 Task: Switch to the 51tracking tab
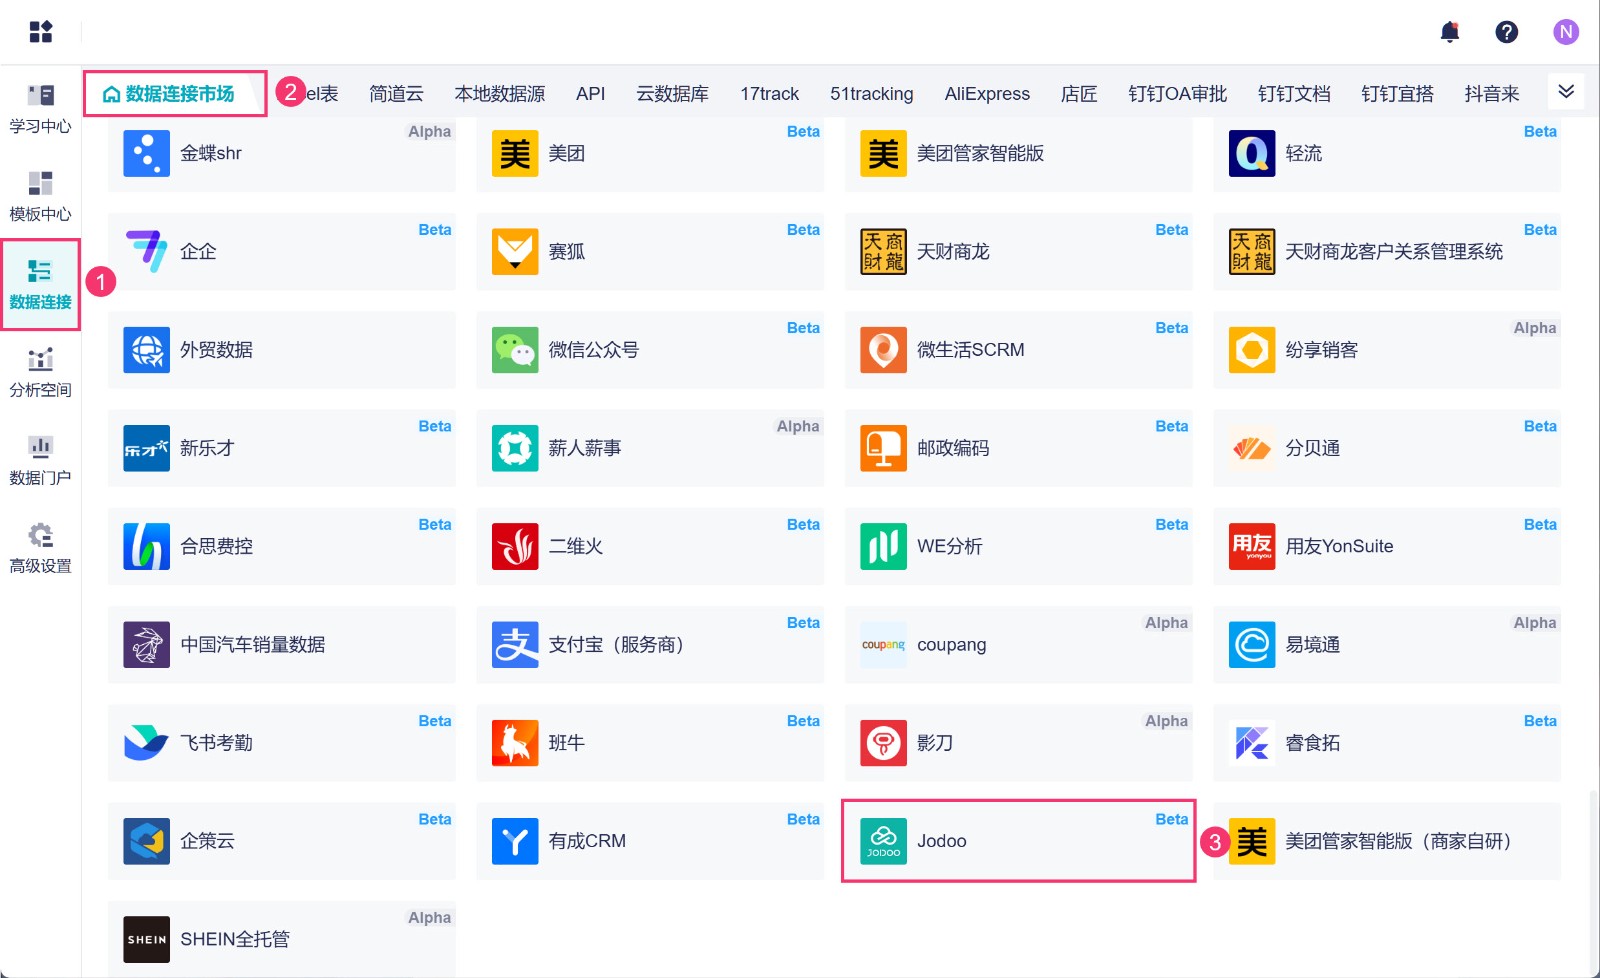click(872, 93)
